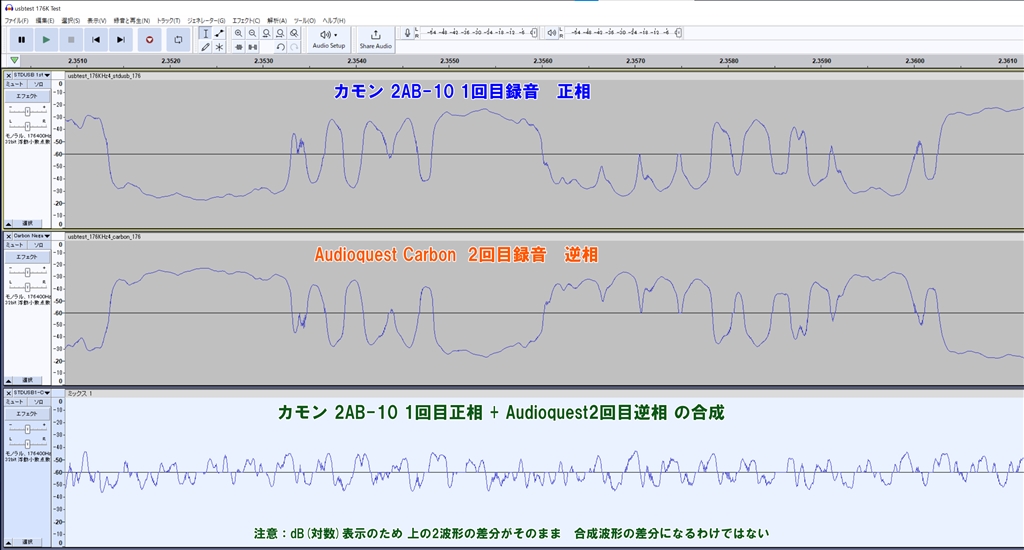Open the 表示(V) menu
1024x550 pixels.
coord(97,21)
